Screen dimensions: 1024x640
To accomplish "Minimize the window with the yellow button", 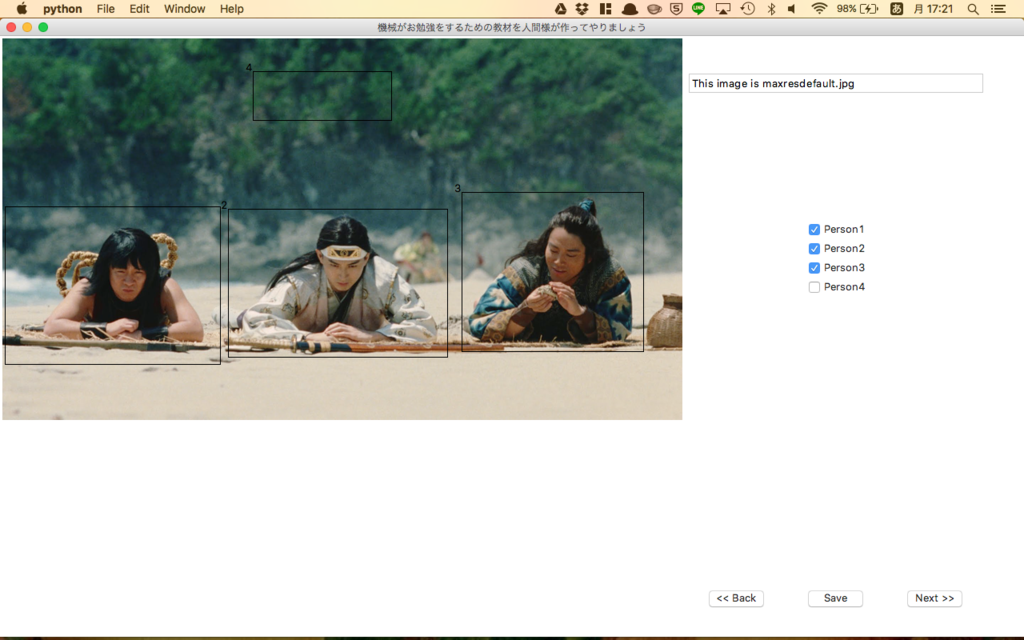I will 27,27.
